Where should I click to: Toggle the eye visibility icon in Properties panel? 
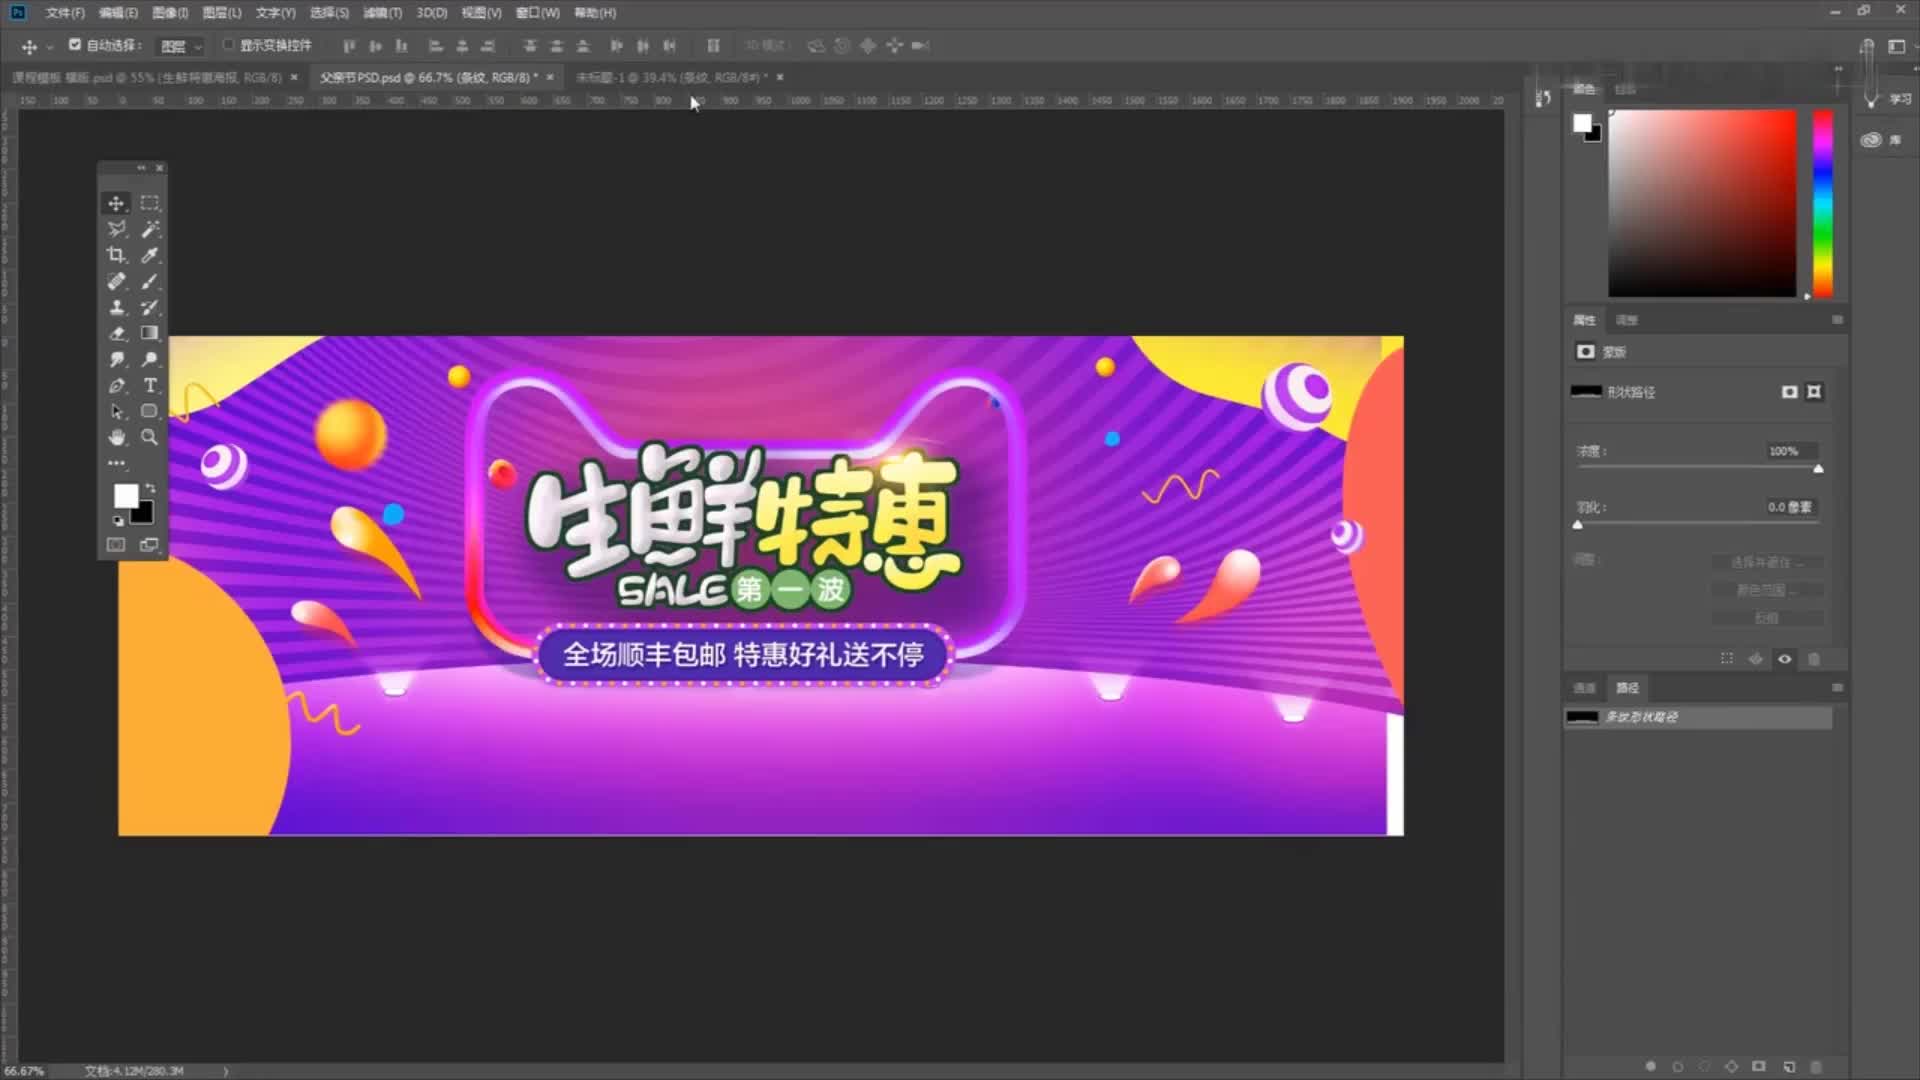(1784, 659)
